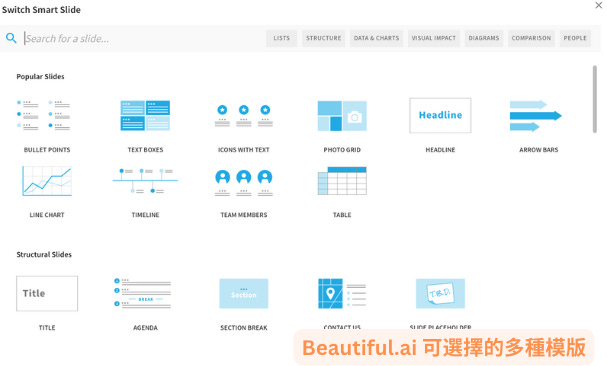This screenshot has height=366, width=607.
Task: Click the TIMELINE caption text
Action: 145,215
